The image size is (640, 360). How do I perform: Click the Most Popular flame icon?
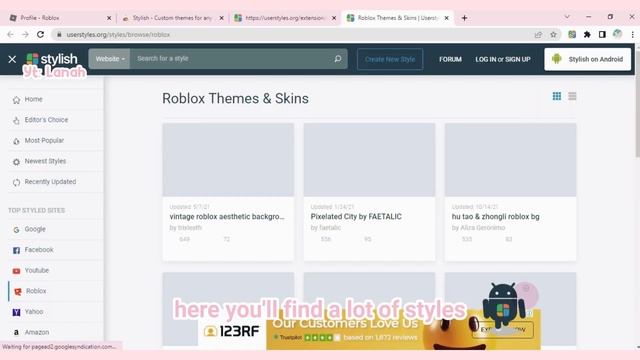pos(16,141)
